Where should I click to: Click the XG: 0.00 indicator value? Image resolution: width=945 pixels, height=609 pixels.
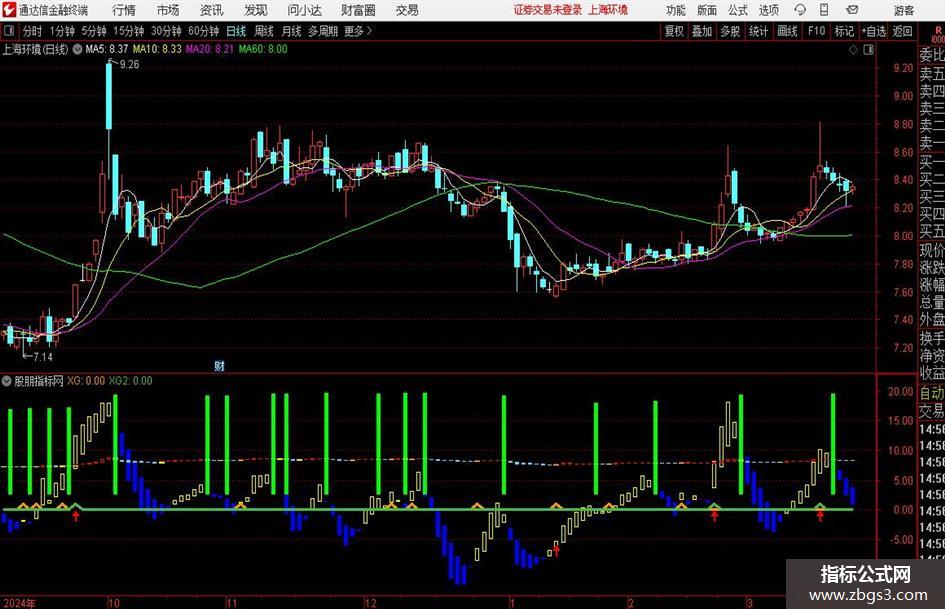click(86, 381)
